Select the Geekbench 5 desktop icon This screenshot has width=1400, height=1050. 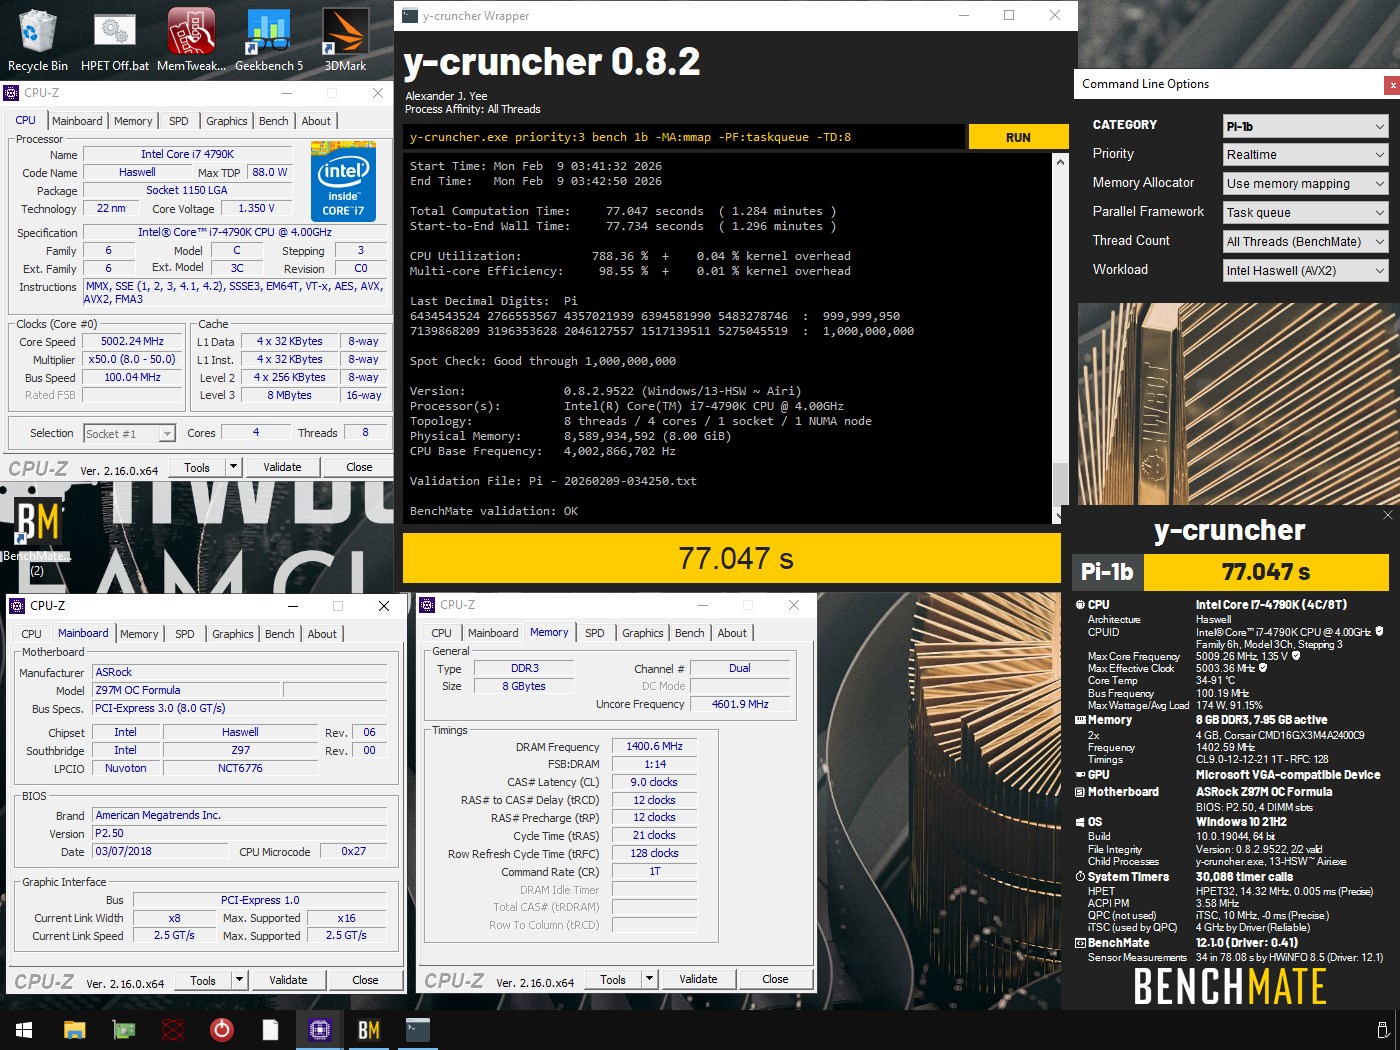[x=269, y=41]
